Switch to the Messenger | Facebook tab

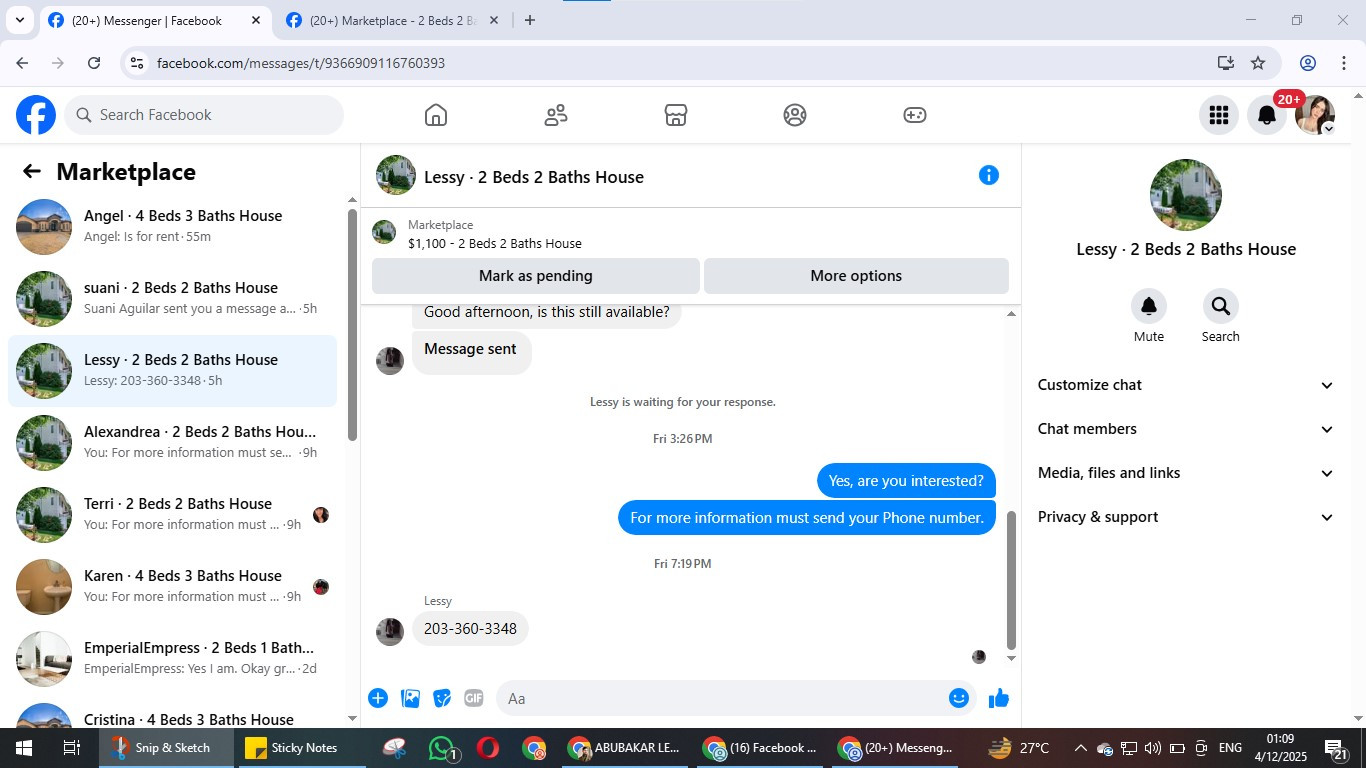(155, 21)
